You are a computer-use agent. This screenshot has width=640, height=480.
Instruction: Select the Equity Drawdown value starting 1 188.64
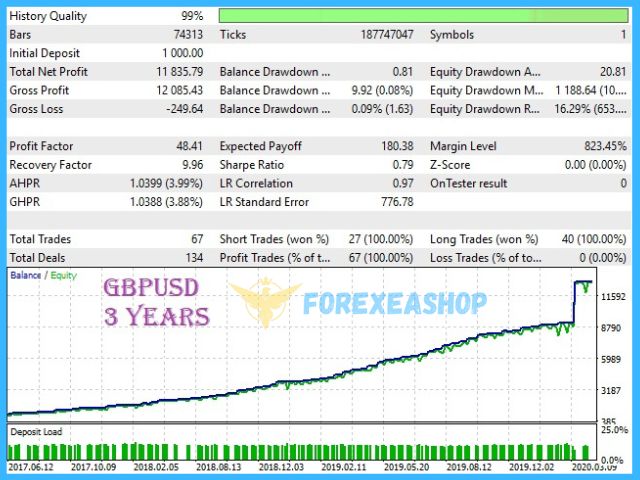[x=591, y=90]
